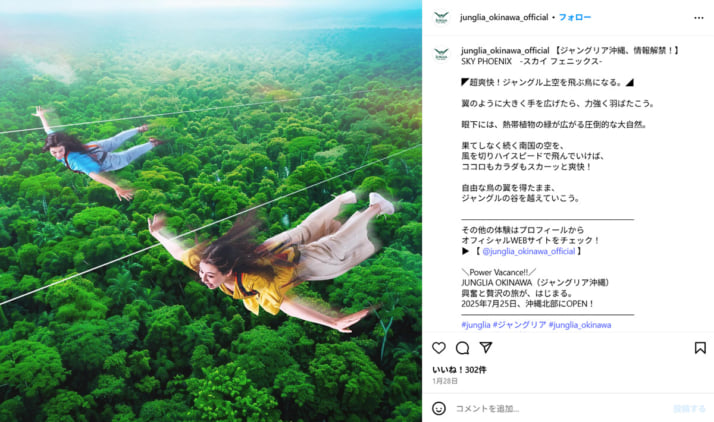Like the post with the heart icon
The image size is (714, 422).
[x=439, y=348]
